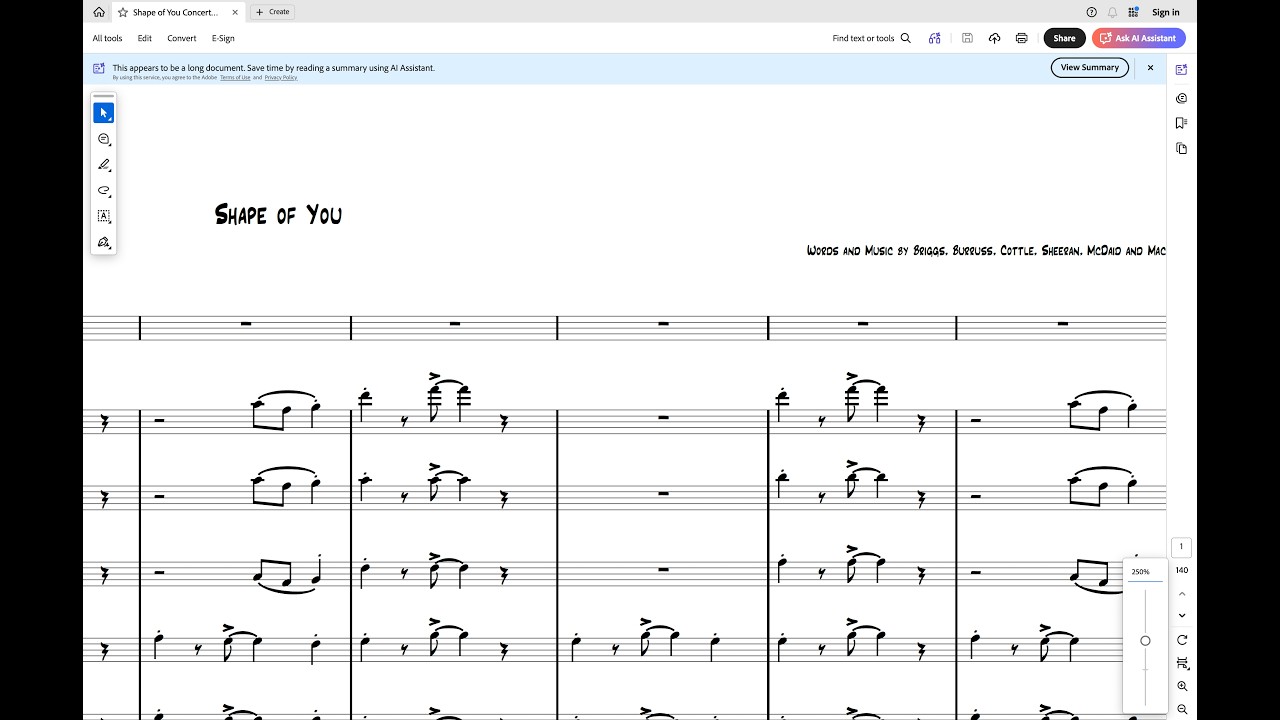Pick the highlighter pen tool
Screen dimensions: 1280x720
click(104, 165)
